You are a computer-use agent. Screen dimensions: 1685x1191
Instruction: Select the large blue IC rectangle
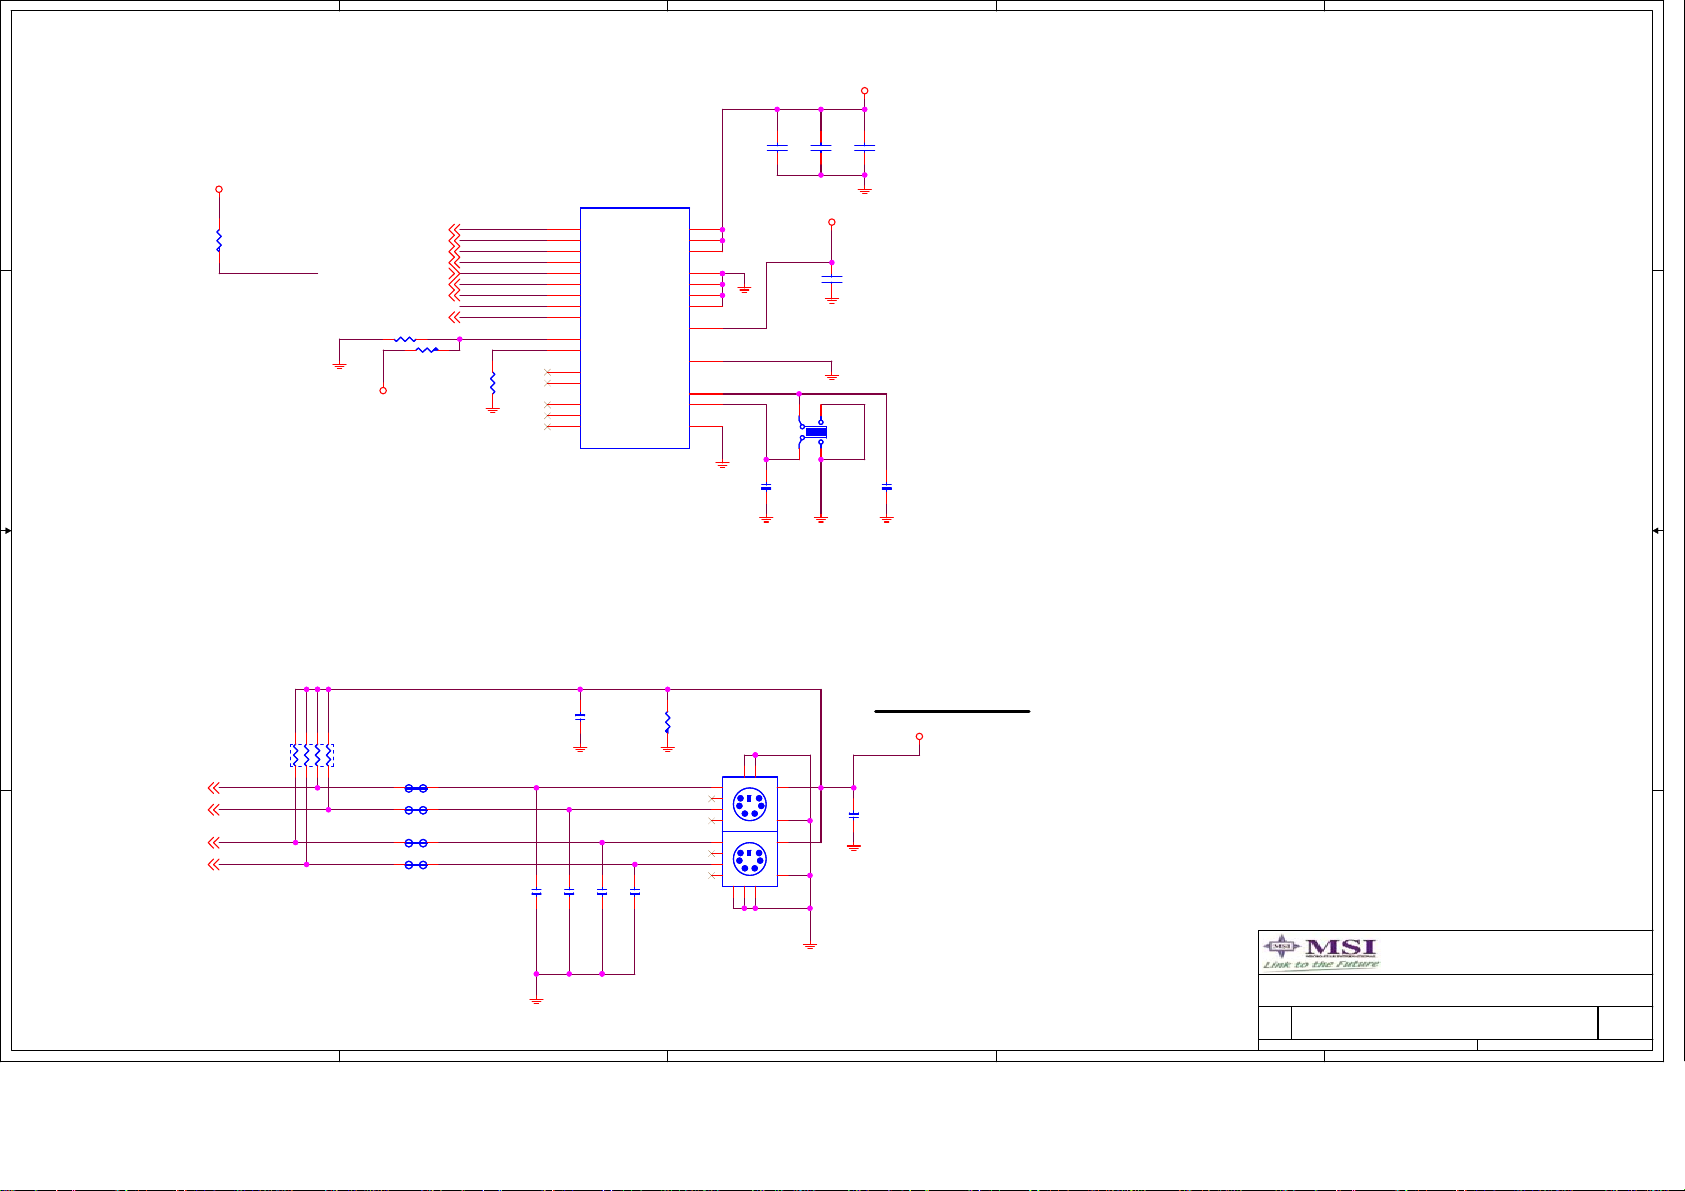(x=635, y=328)
